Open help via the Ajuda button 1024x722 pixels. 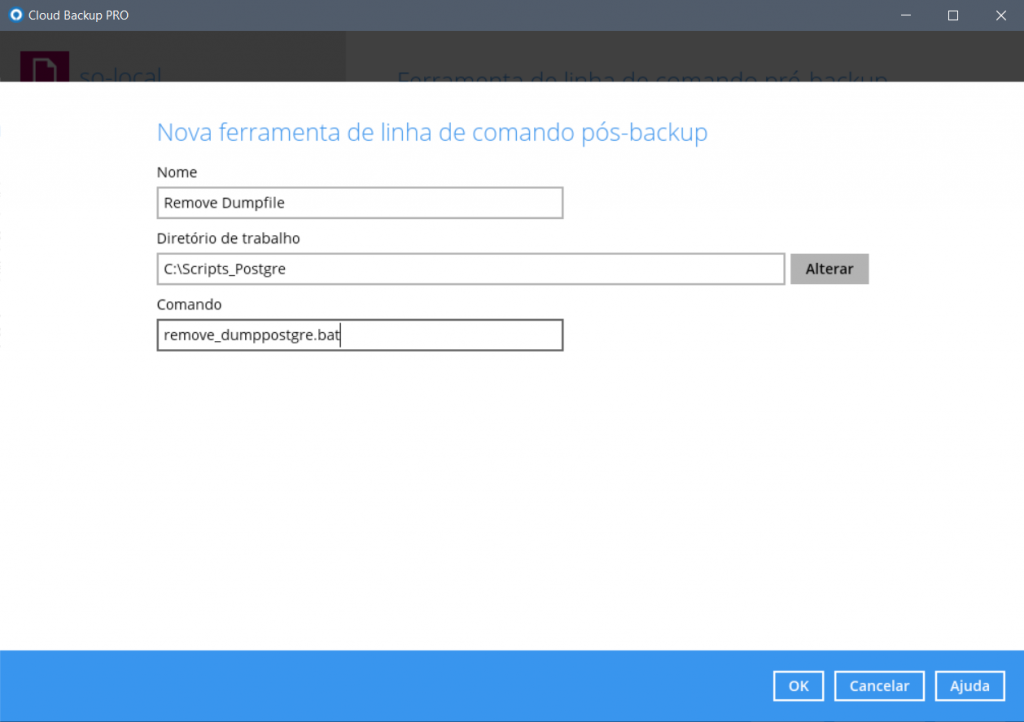coord(969,686)
